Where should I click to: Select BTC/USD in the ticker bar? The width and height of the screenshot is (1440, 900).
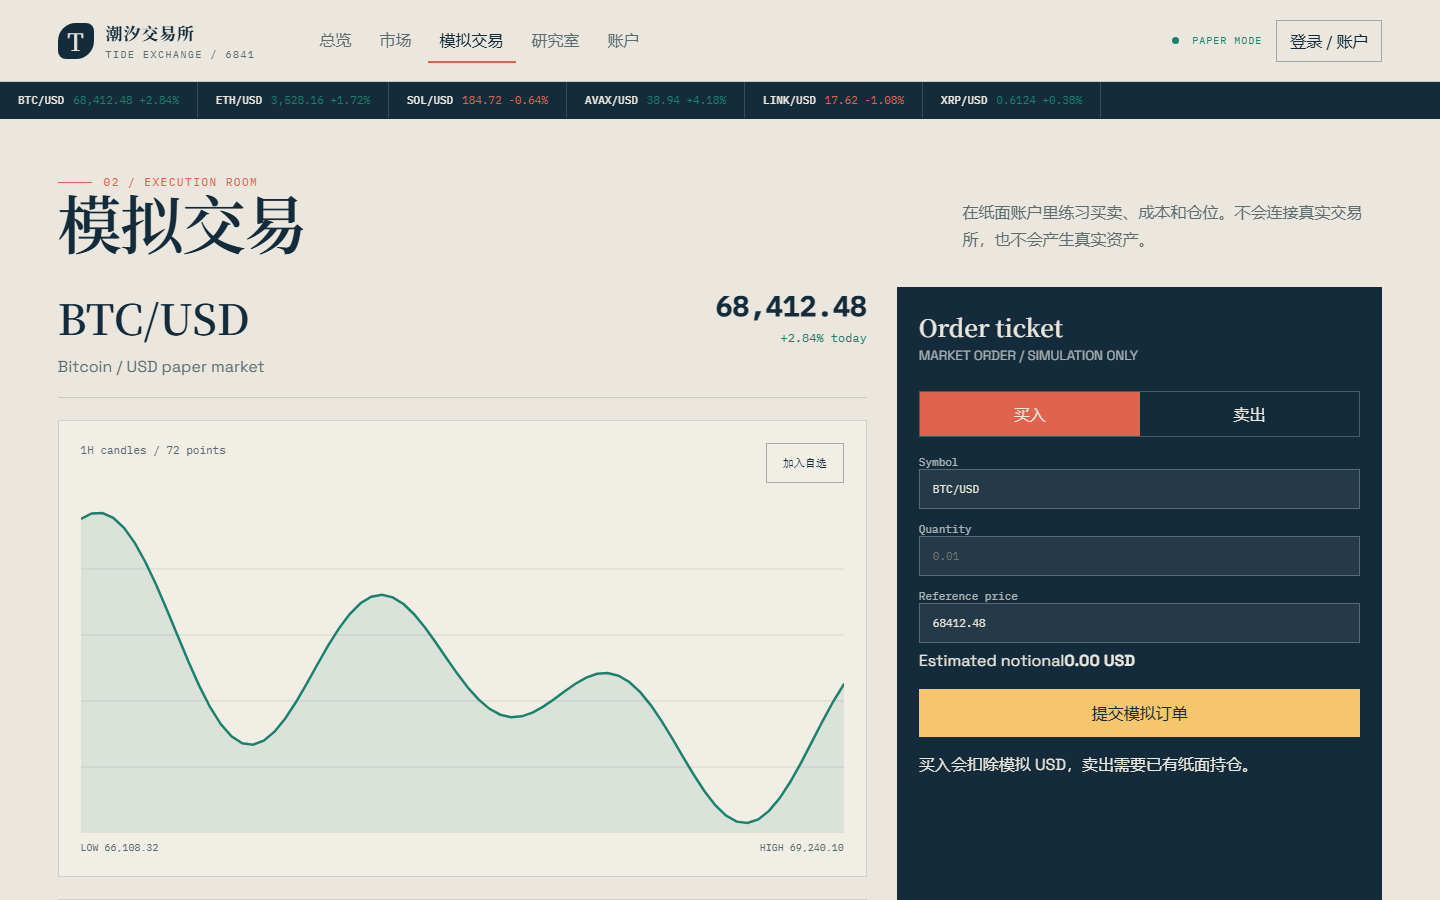pos(98,100)
